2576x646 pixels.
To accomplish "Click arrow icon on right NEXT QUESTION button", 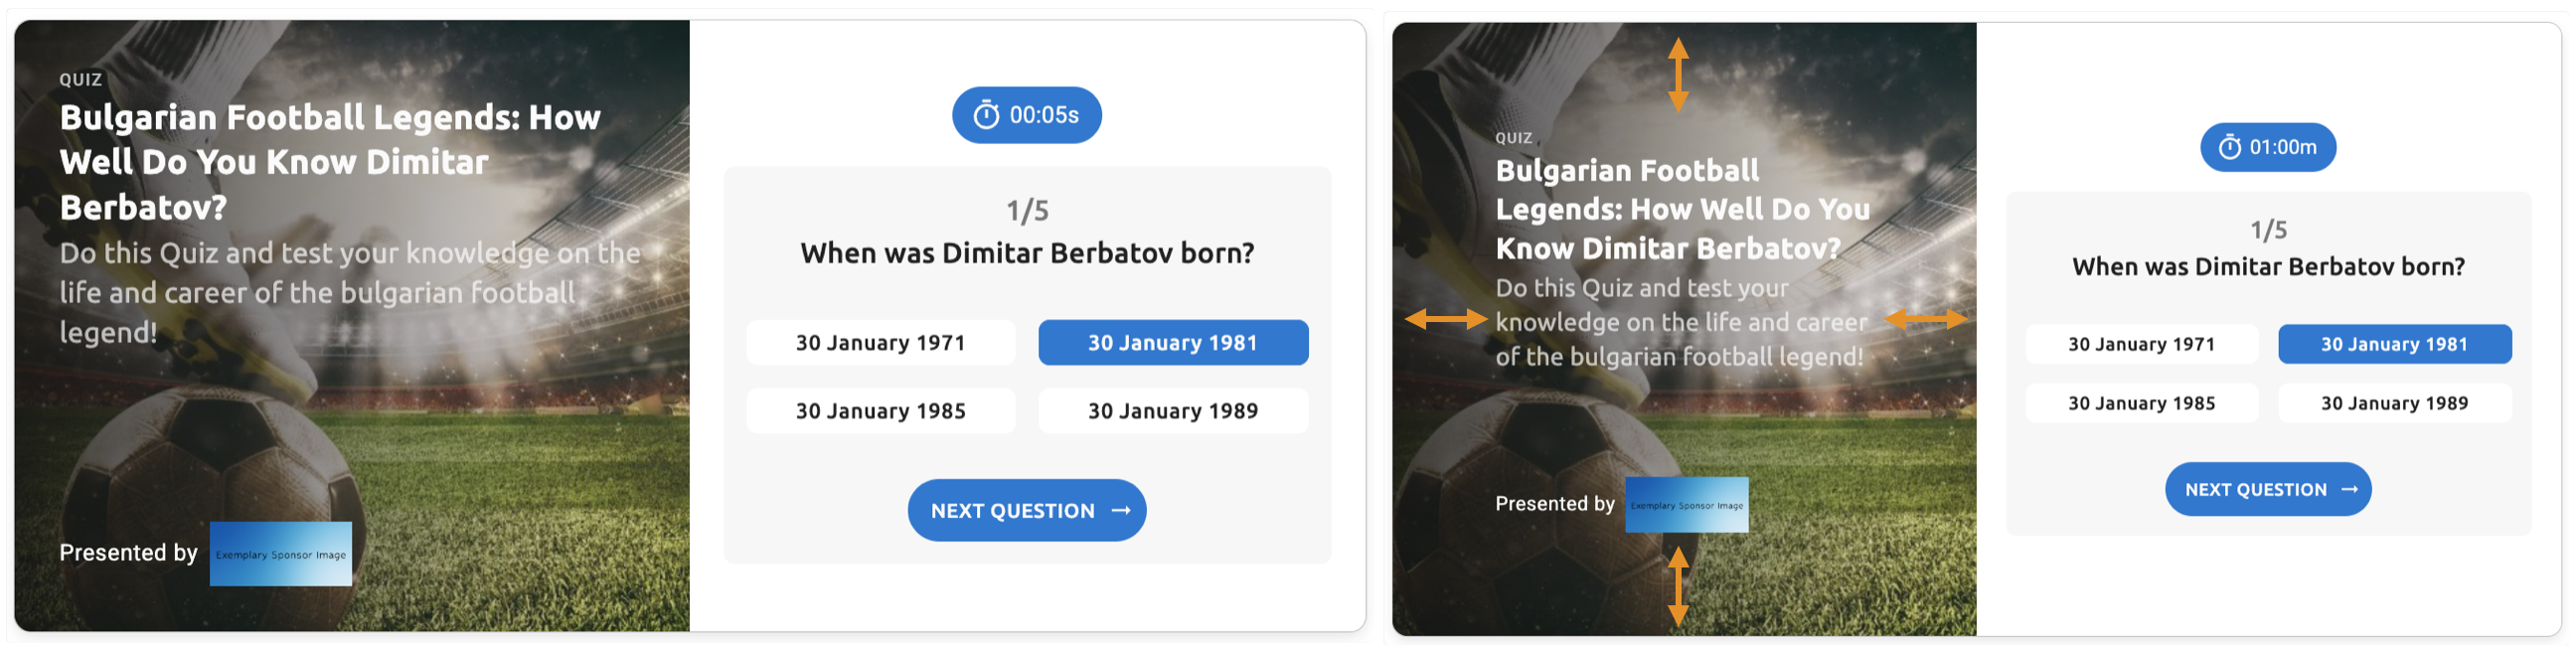I will [x=2349, y=490].
